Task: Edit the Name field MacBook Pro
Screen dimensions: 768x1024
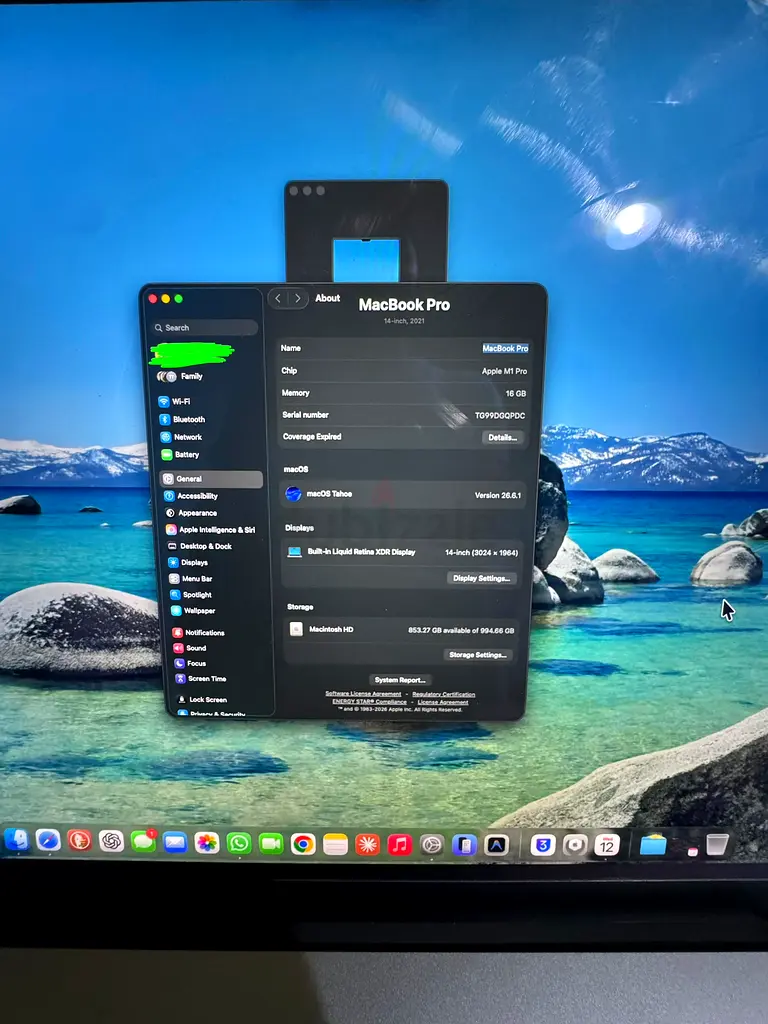Action: [x=505, y=349]
